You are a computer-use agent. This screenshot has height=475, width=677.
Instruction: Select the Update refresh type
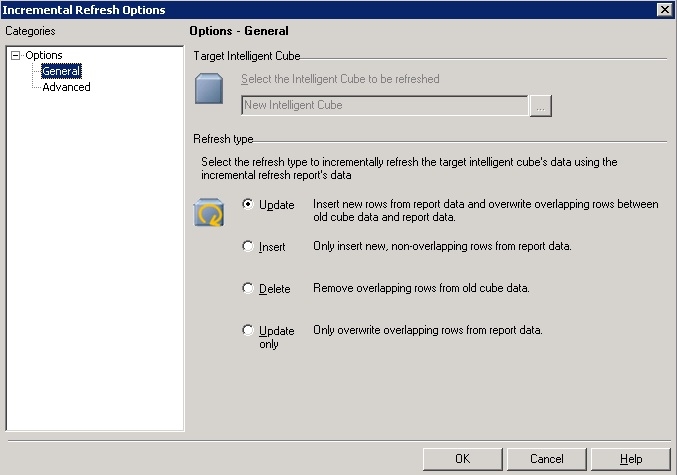(249, 204)
